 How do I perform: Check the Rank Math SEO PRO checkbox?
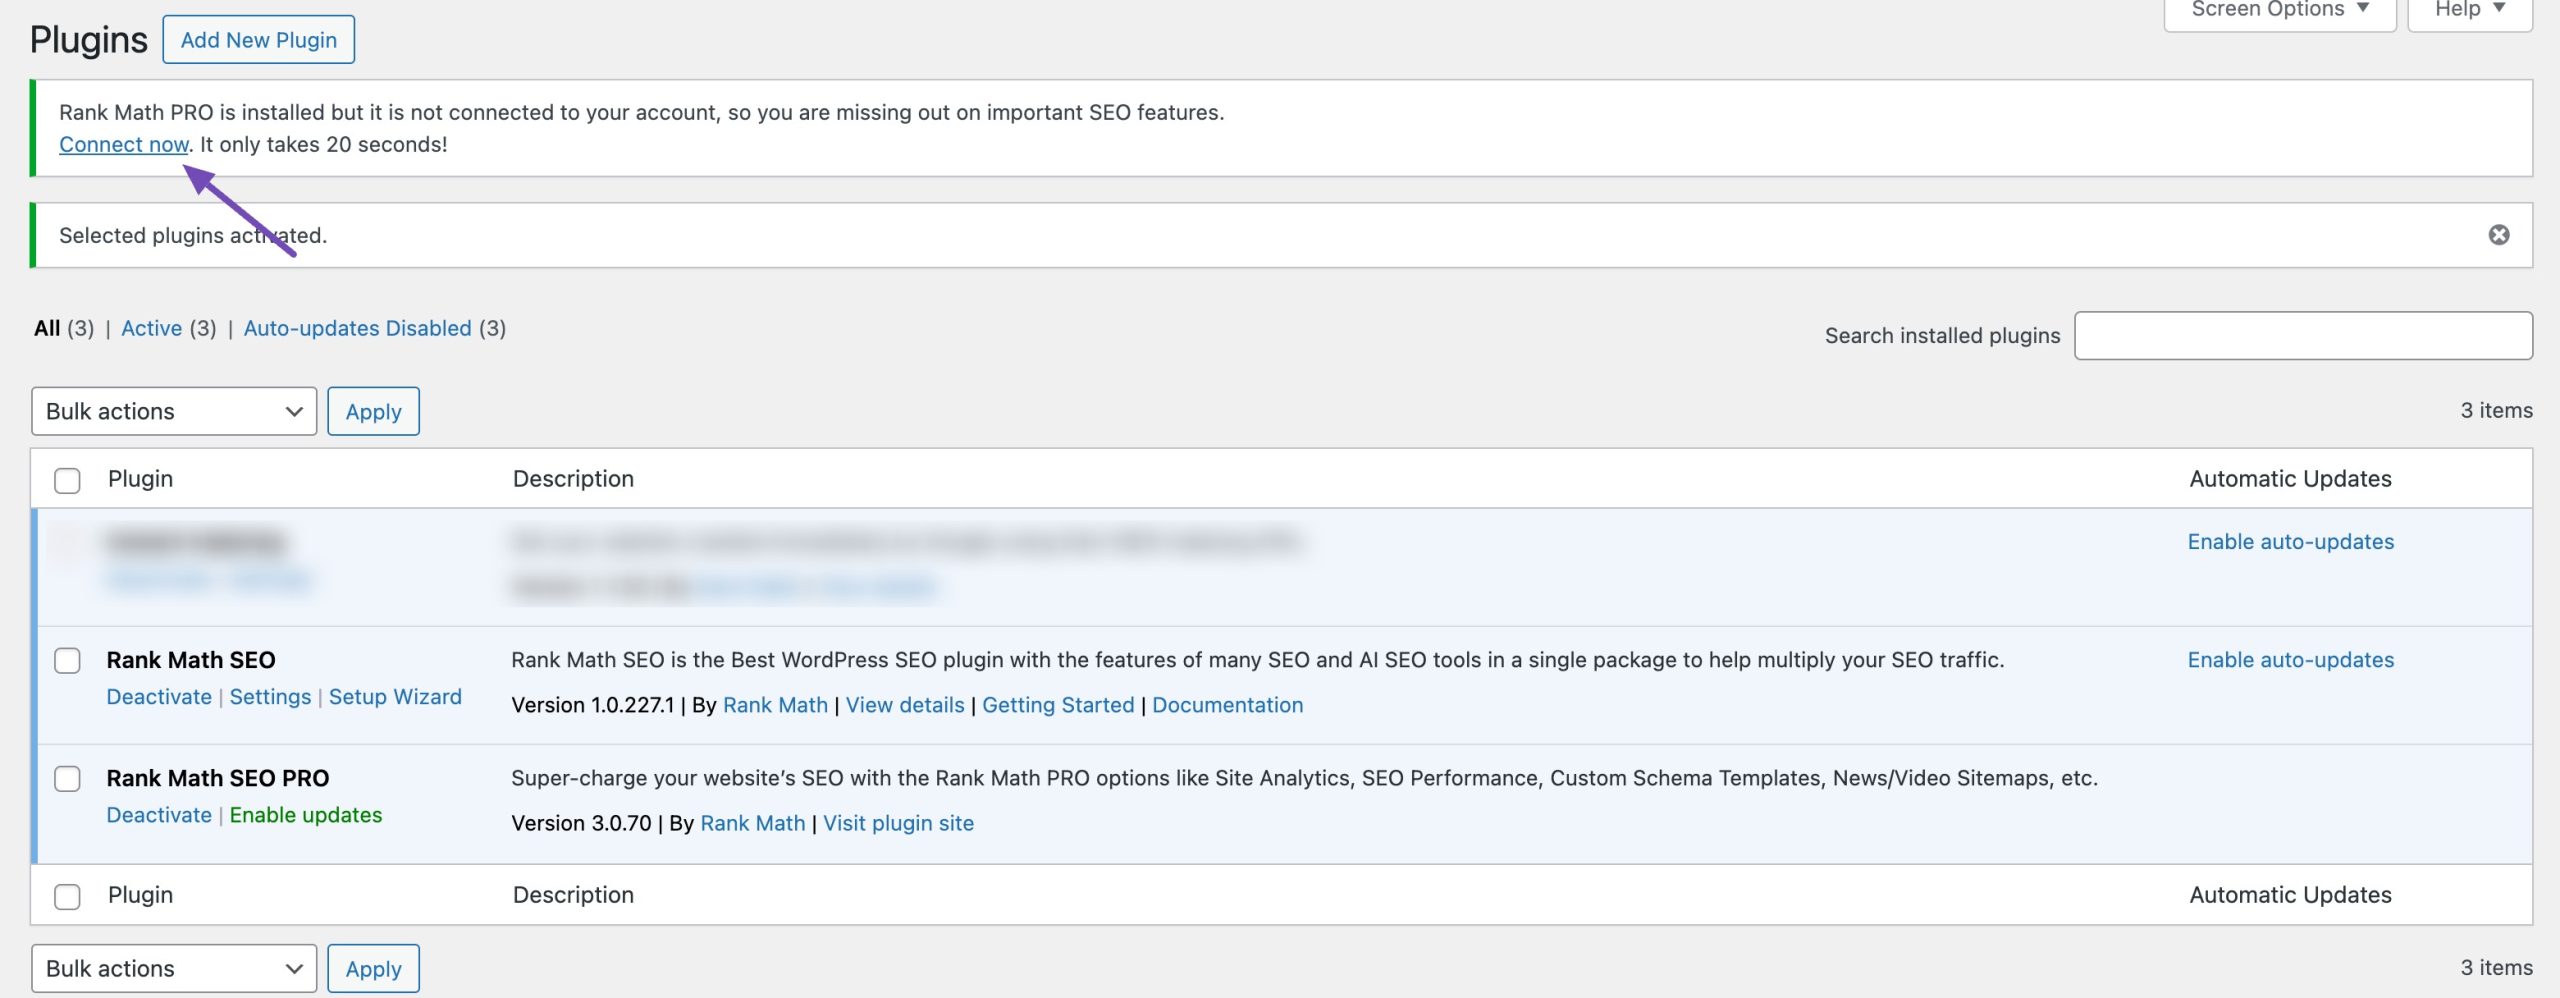67,779
